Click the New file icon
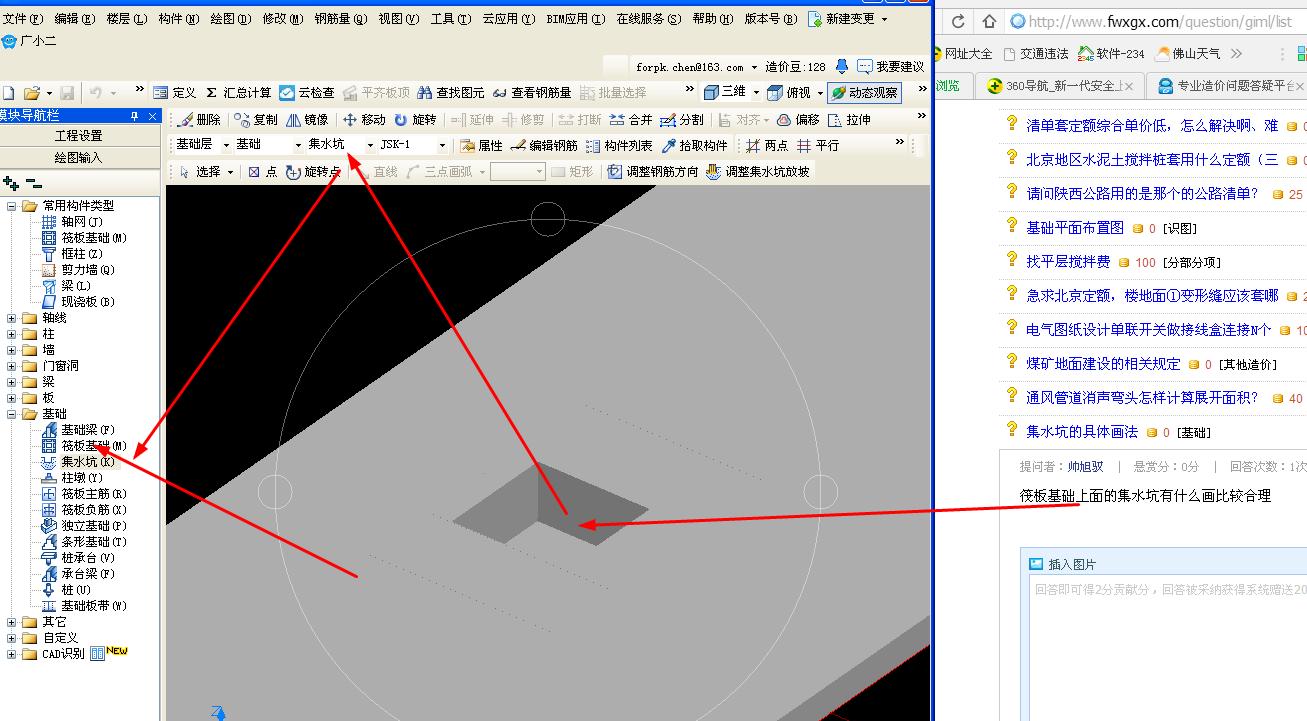The height and width of the screenshot is (721, 1307). pyautogui.click(x=7, y=92)
